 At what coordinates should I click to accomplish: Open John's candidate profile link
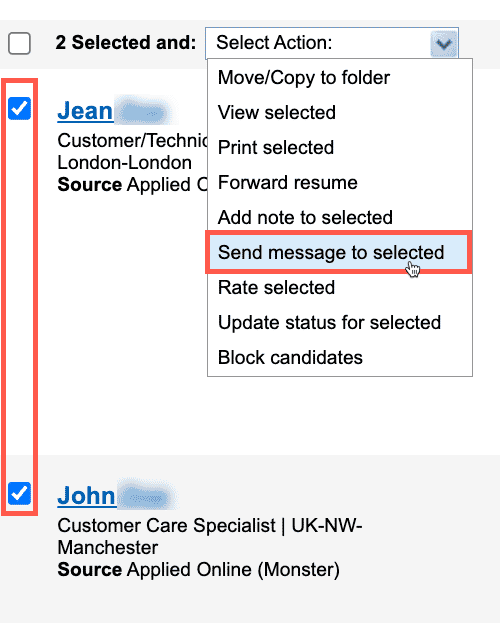coord(87,495)
